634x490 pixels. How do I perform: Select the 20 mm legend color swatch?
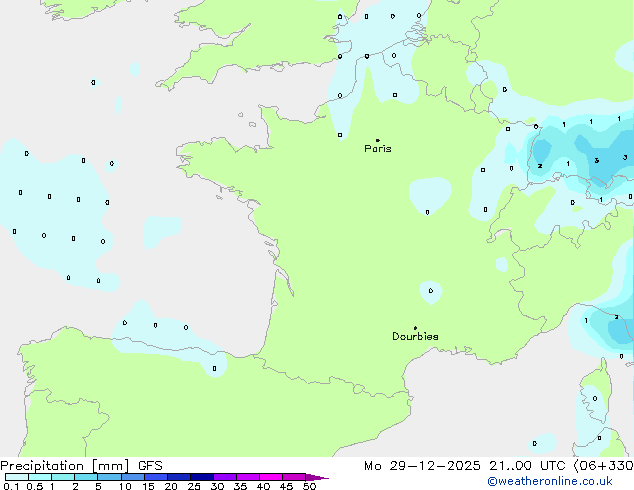click(179, 477)
